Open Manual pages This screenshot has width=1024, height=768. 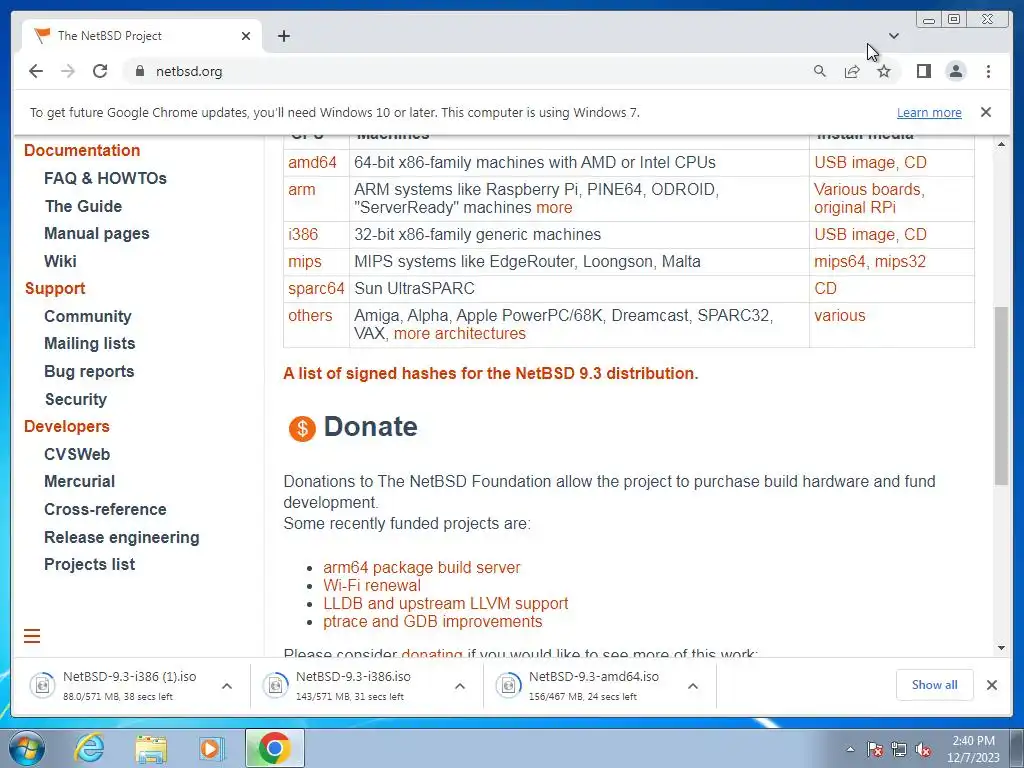click(97, 234)
